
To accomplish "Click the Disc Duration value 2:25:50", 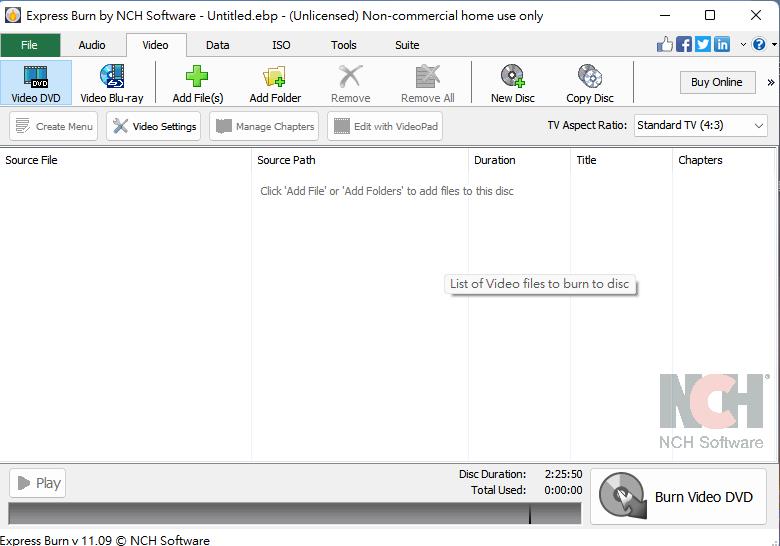I will 563,474.
